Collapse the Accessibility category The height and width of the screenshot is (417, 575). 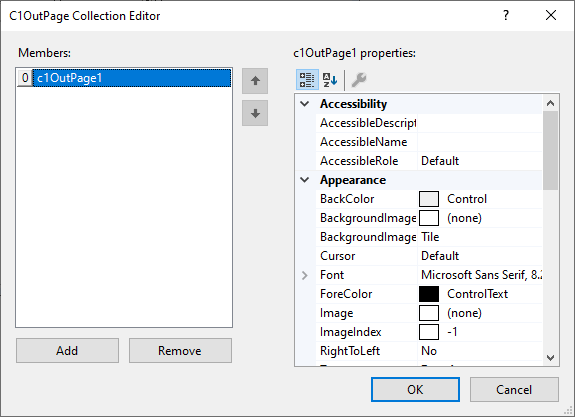305,104
